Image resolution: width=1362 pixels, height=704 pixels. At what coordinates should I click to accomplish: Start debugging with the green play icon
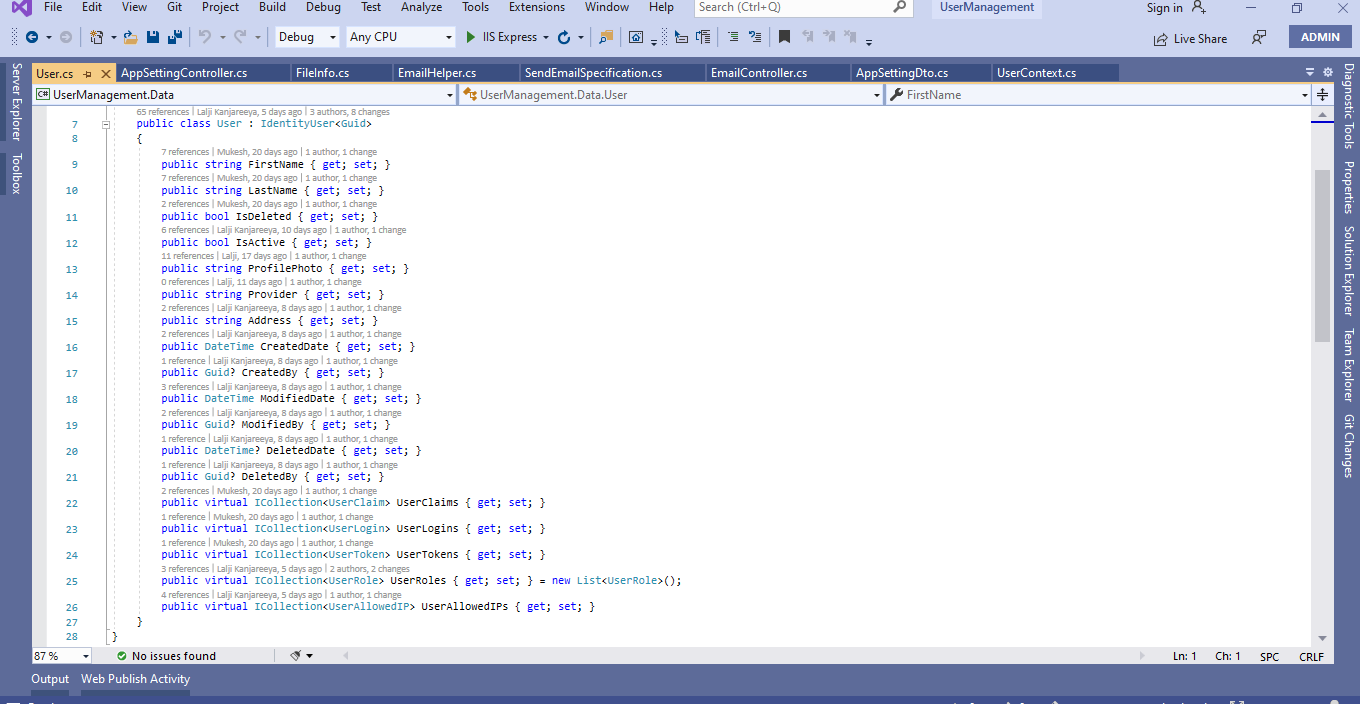click(x=471, y=37)
